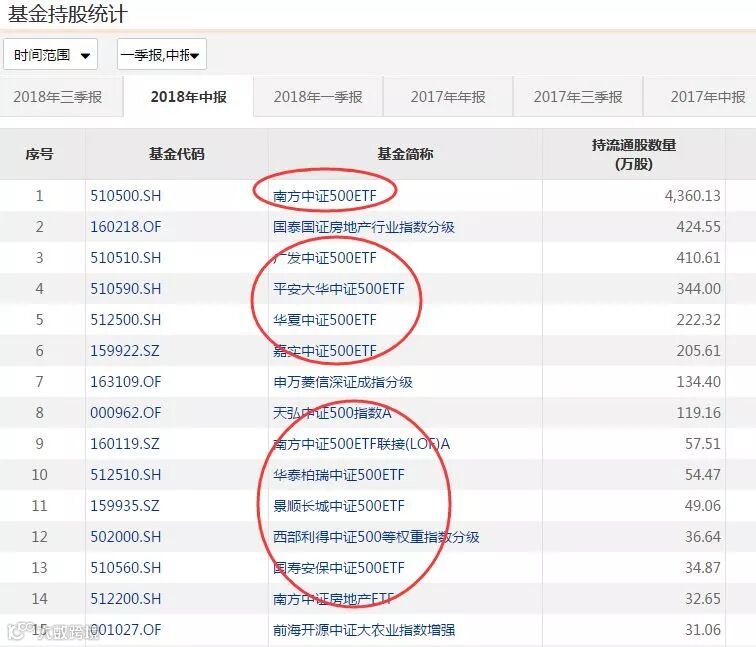Open fund code 512510.SH link
This screenshot has height=647, width=756.
pos(125,474)
